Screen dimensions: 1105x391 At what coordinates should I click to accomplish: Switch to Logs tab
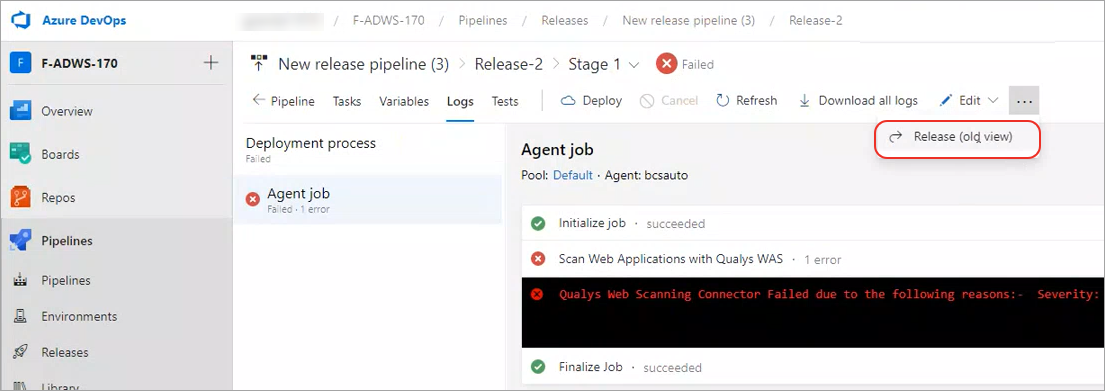(459, 101)
